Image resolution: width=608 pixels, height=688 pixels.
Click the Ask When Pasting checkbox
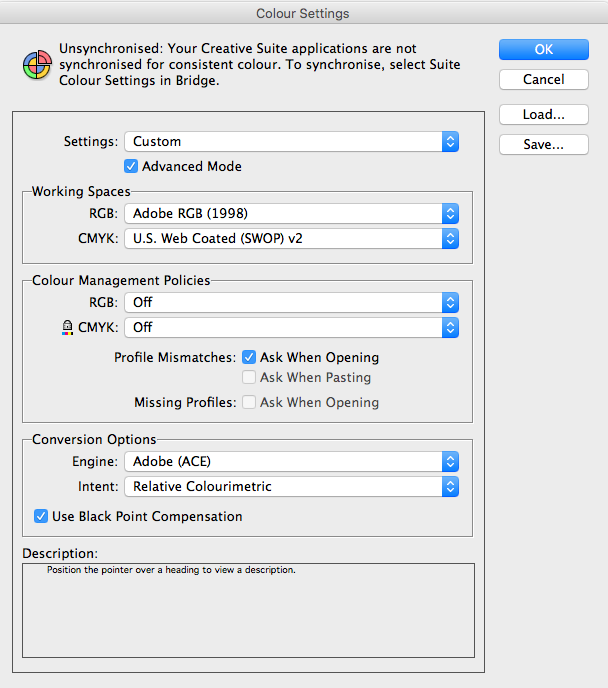pos(249,378)
